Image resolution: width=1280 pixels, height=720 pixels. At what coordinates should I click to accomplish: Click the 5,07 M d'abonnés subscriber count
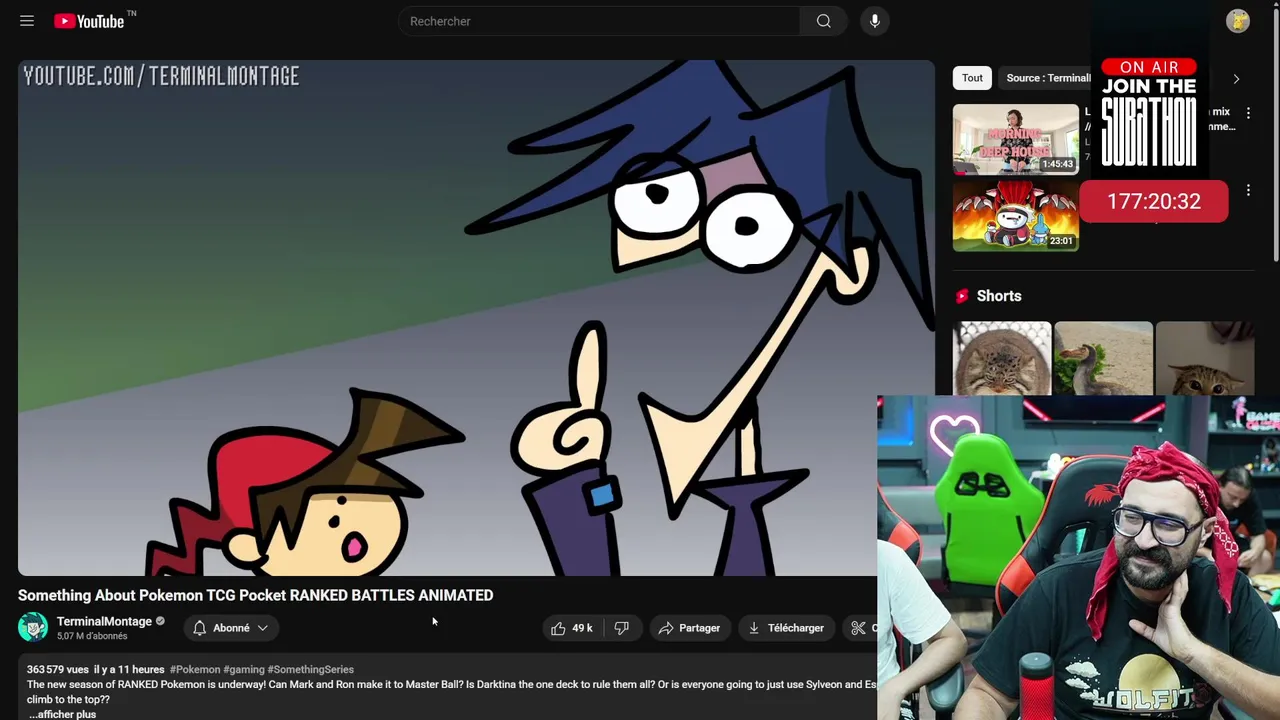92,636
